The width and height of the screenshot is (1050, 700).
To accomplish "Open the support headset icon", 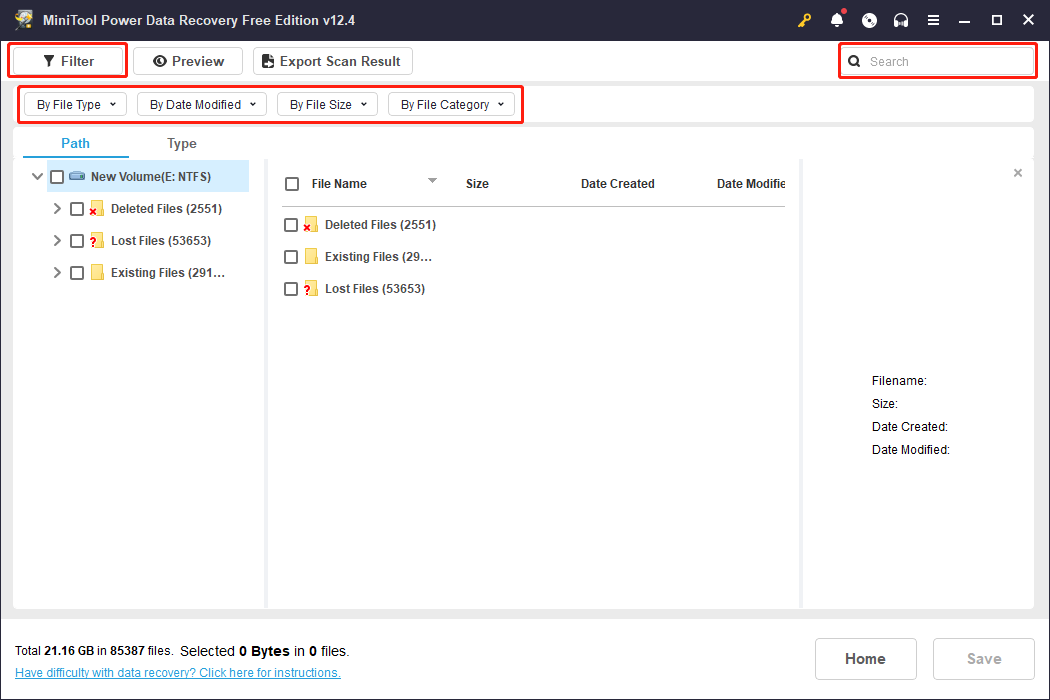I will 901,20.
